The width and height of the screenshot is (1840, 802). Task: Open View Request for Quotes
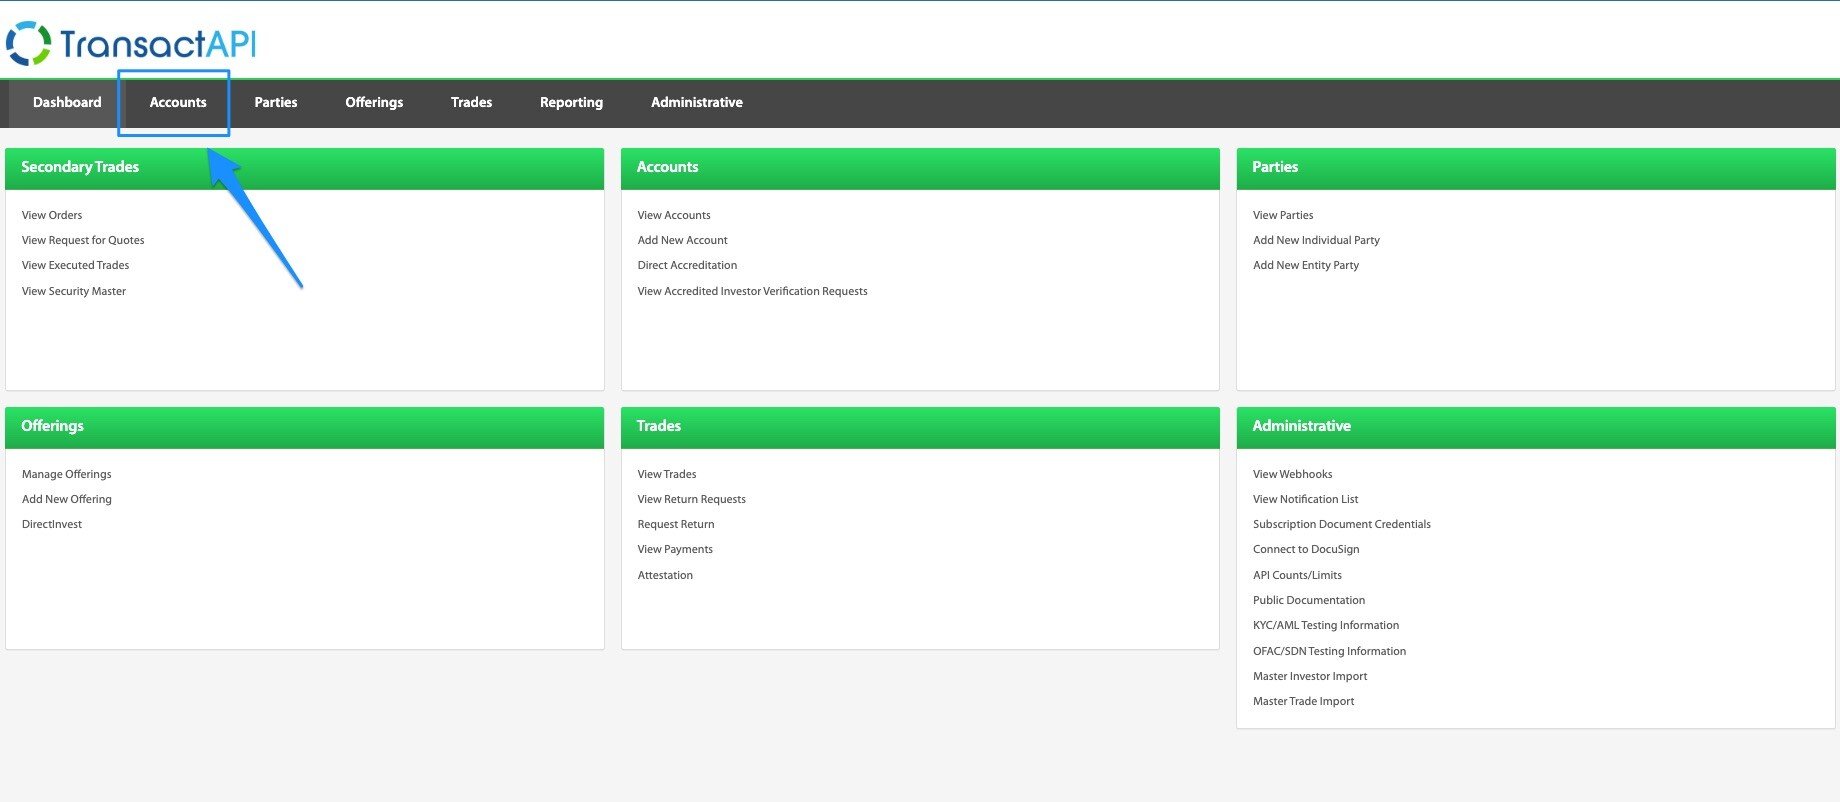(83, 240)
